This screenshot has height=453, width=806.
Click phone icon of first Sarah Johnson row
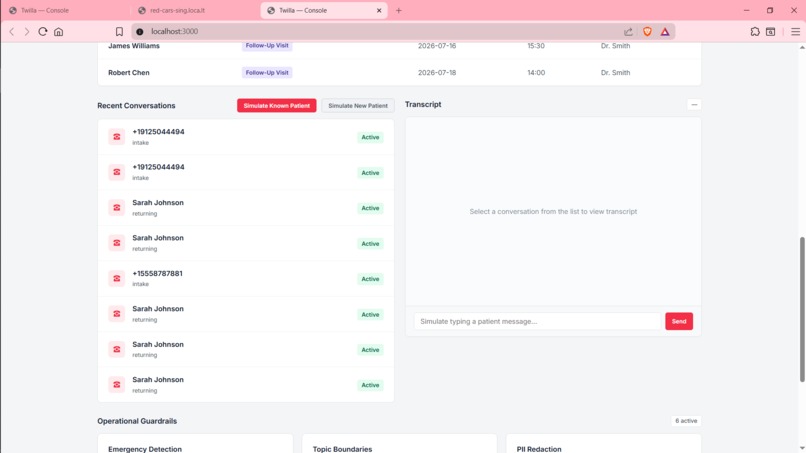[117, 208]
